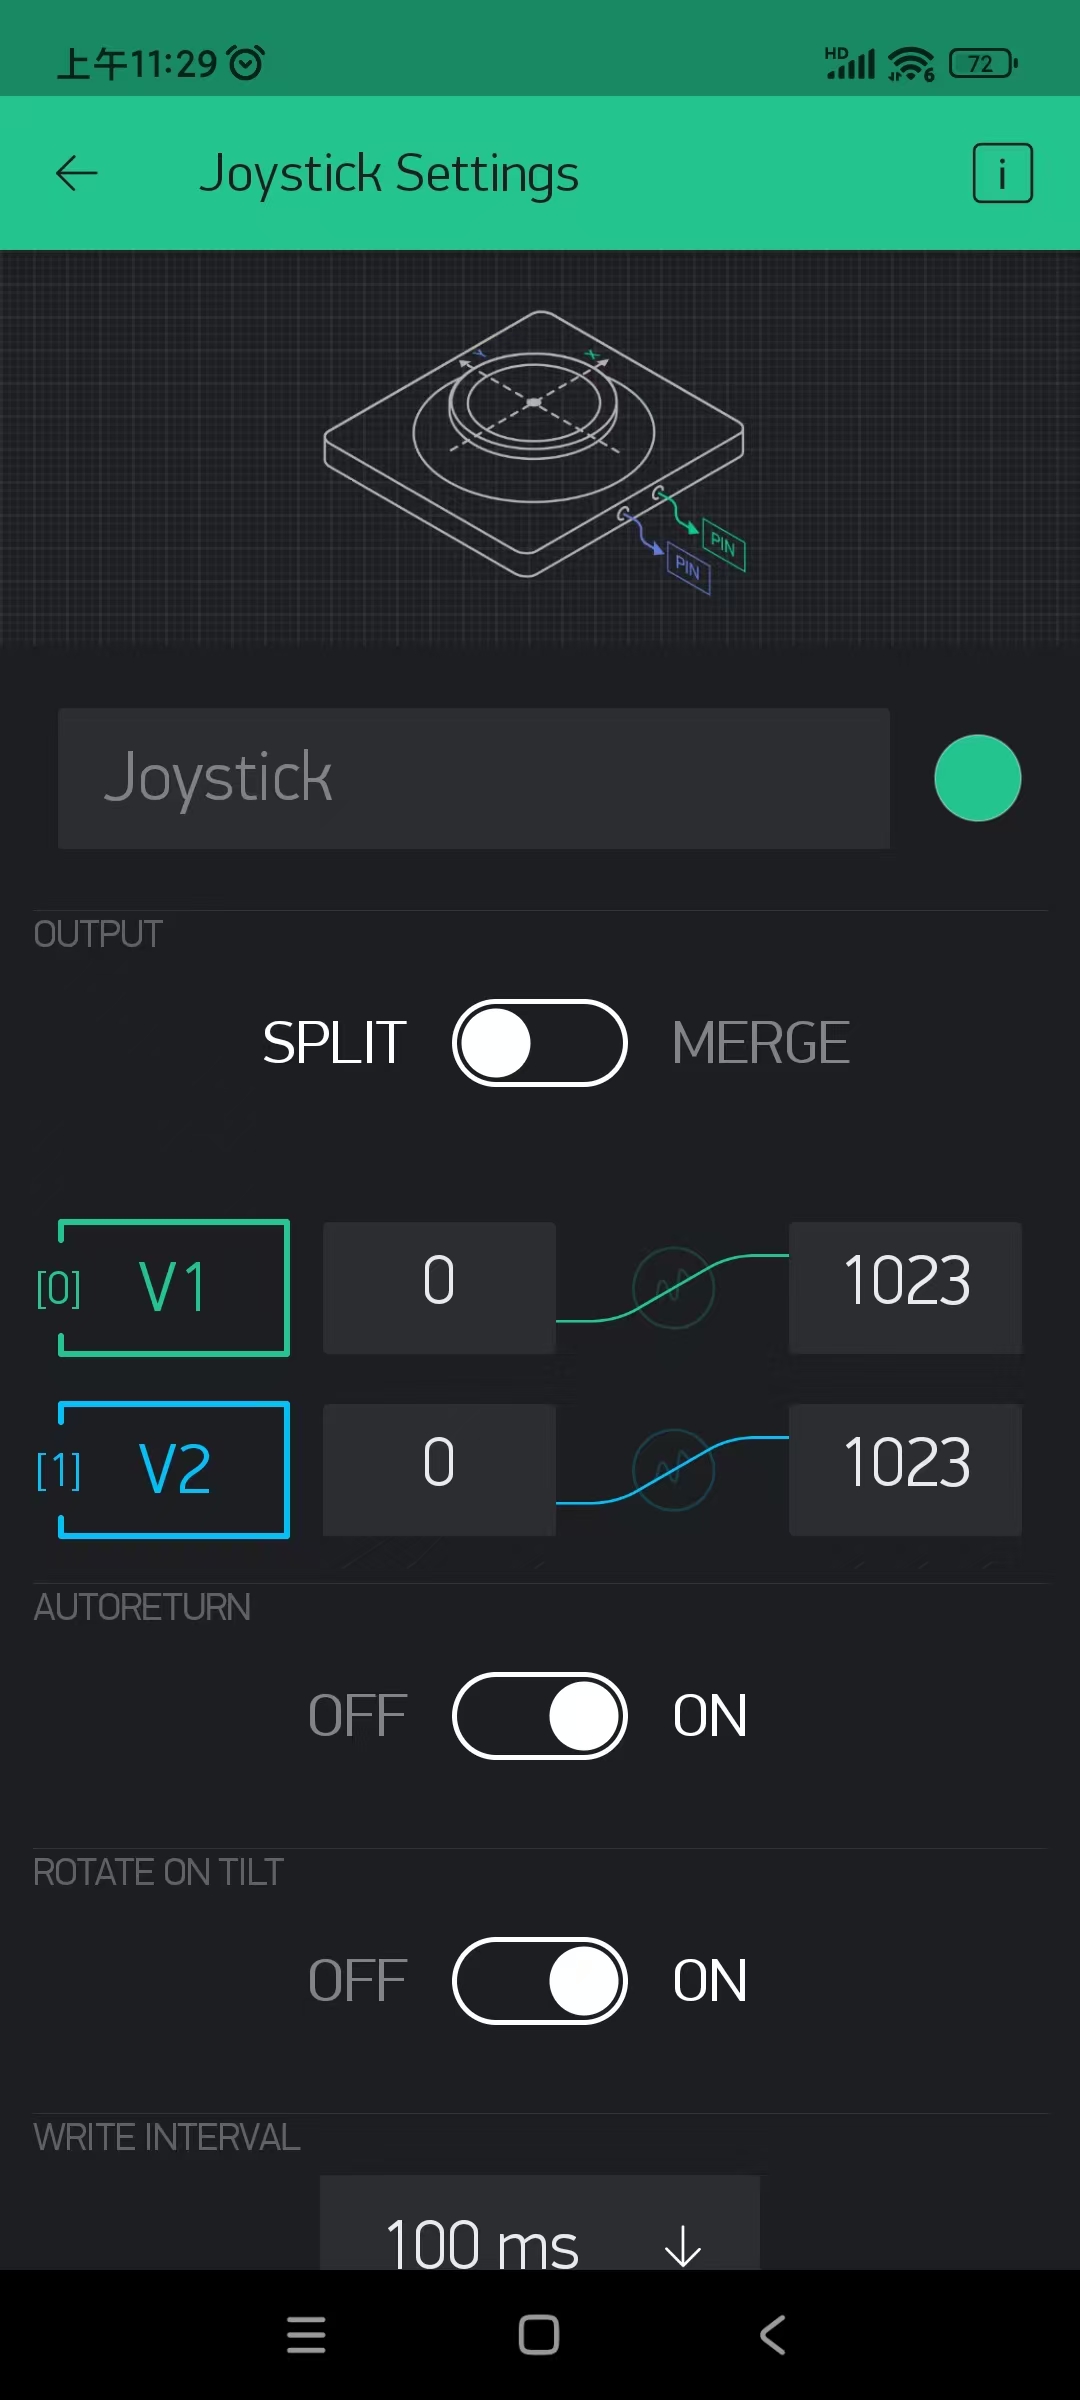Image resolution: width=1080 pixels, height=2400 pixels.
Task: Open the V2 pin selector
Action: click(174, 1470)
